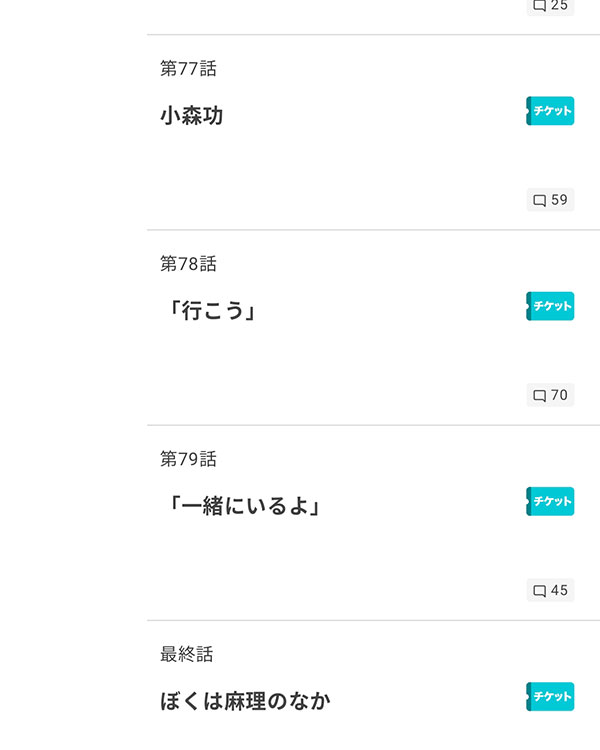
Task: Open episode titled 「行こう」
Action: click(x=212, y=311)
